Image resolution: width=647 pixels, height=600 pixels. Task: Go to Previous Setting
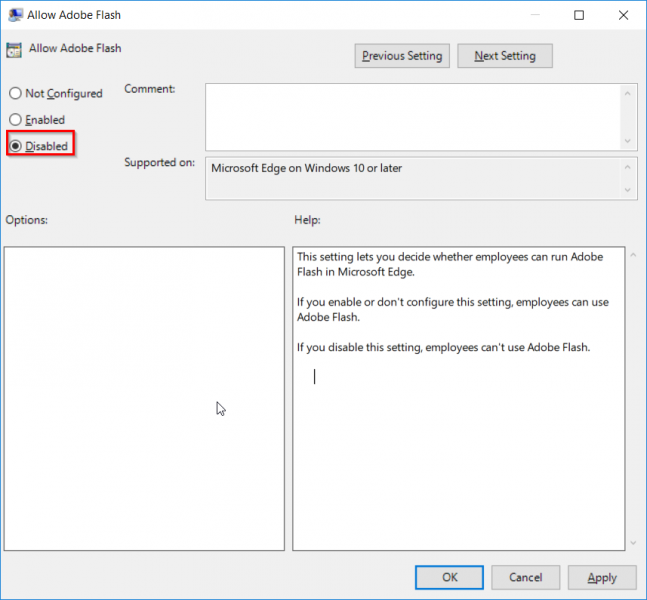402,56
